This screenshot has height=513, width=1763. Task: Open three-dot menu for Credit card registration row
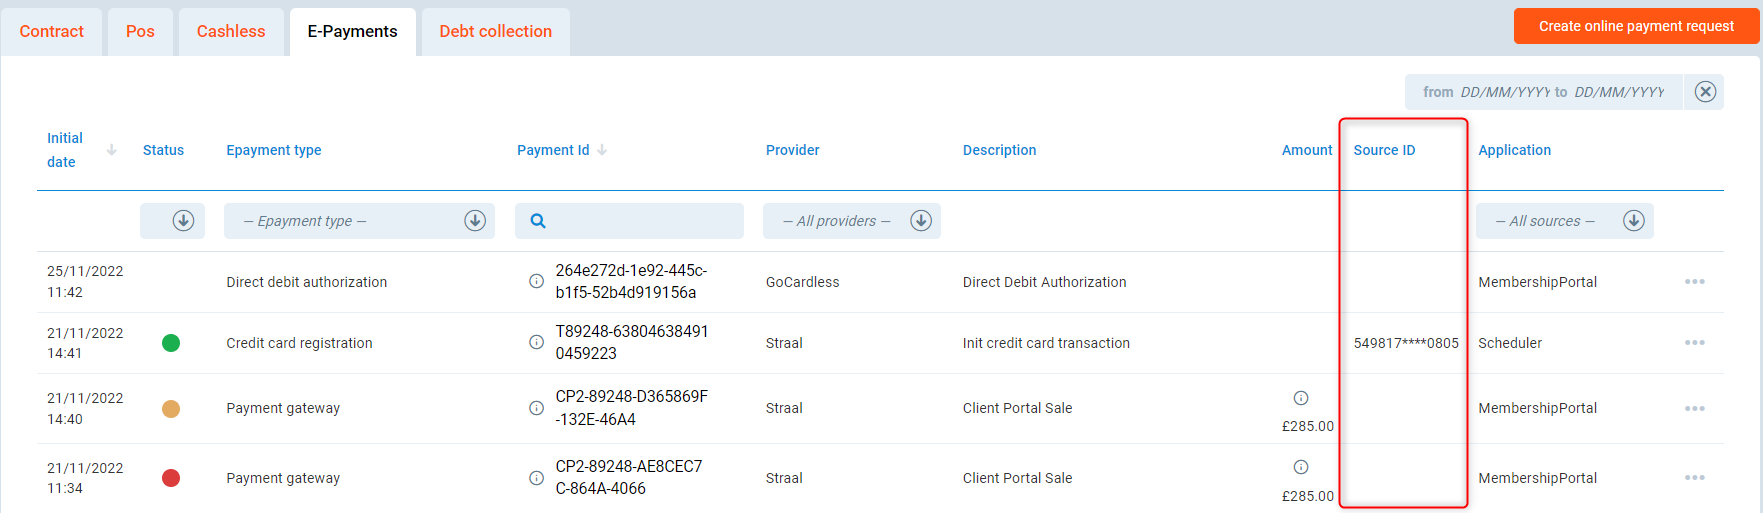click(1694, 343)
